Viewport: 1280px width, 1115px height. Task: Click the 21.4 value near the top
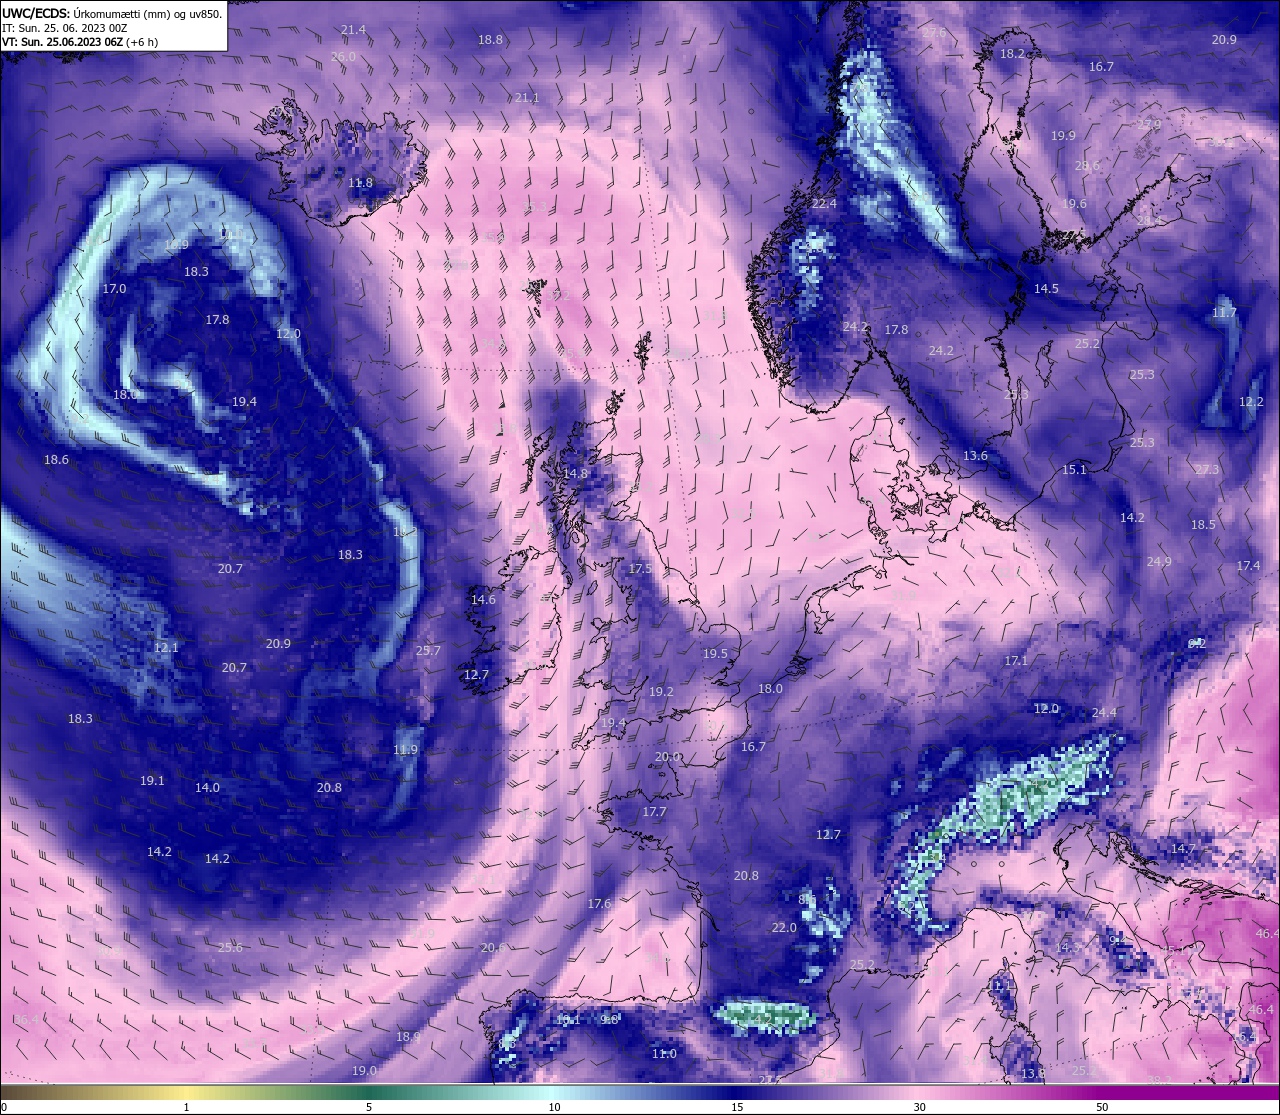click(353, 30)
